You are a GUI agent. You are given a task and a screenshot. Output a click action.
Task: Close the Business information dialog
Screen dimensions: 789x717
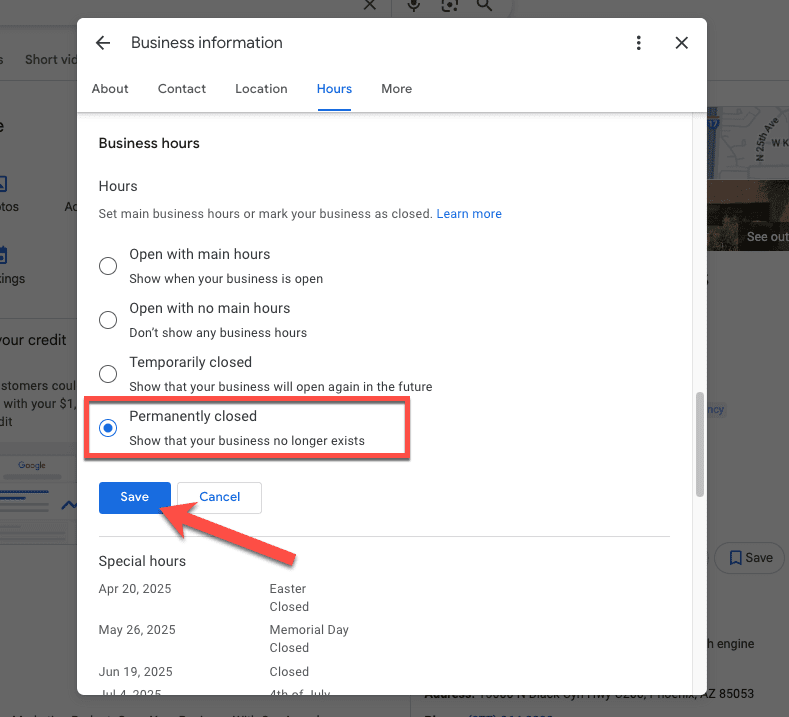click(682, 43)
